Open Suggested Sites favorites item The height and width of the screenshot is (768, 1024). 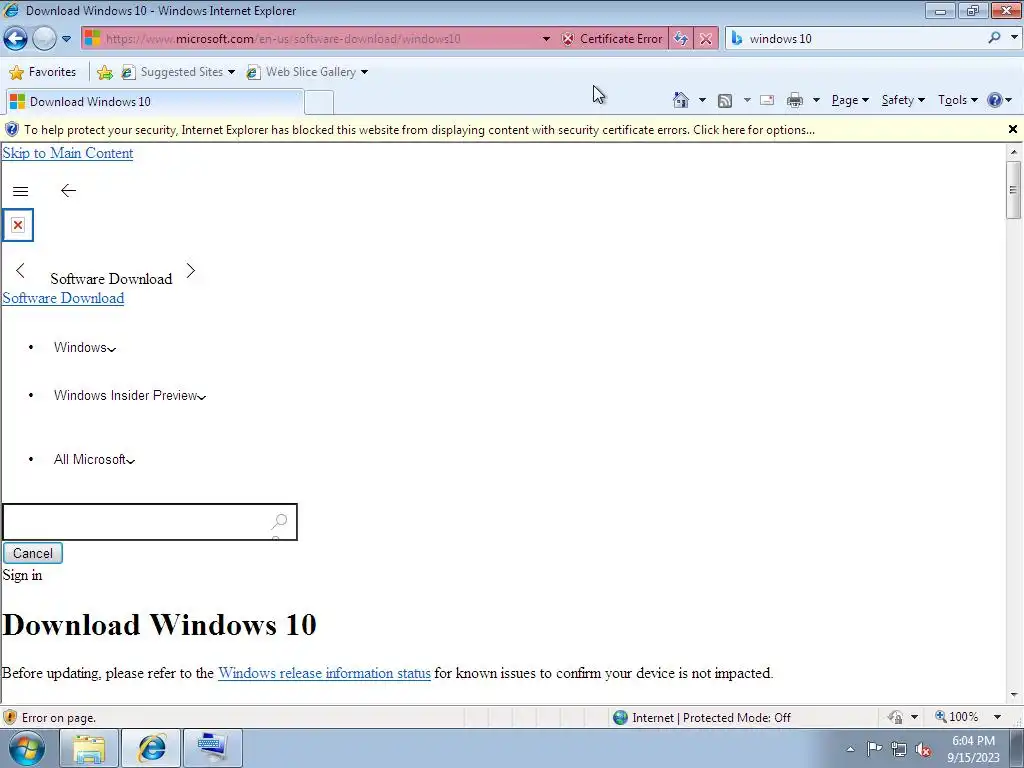[x=178, y=72]
